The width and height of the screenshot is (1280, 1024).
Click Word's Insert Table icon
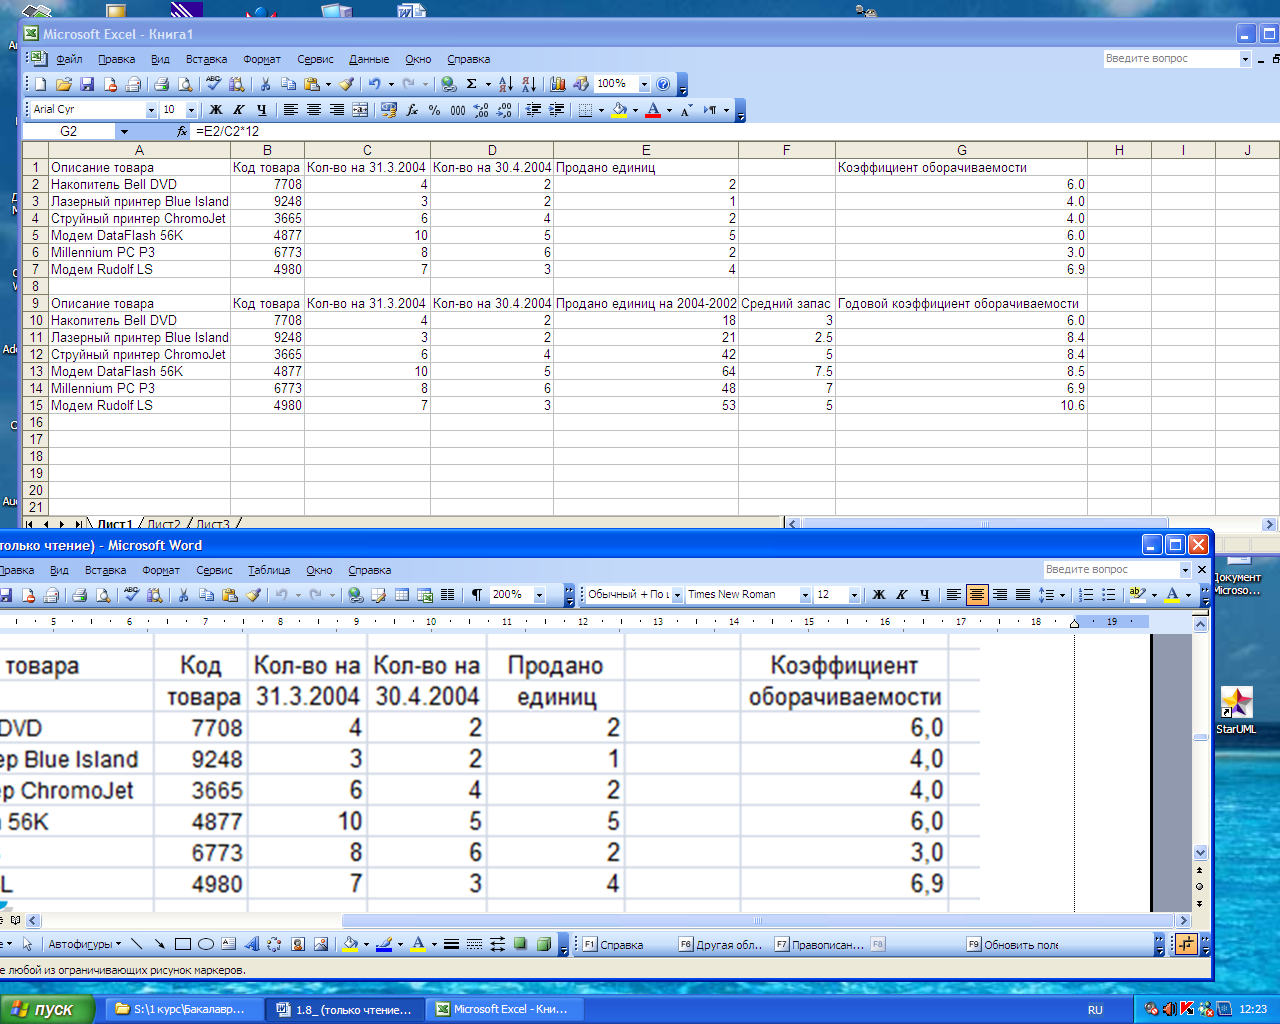point(402,595)
